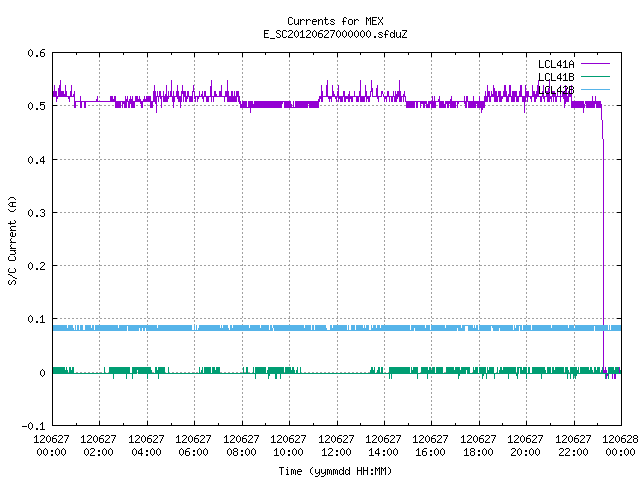Click the x-axis tick 120627 22:00
The height and width of the screenshot is (480, 640).
(573, 445)
